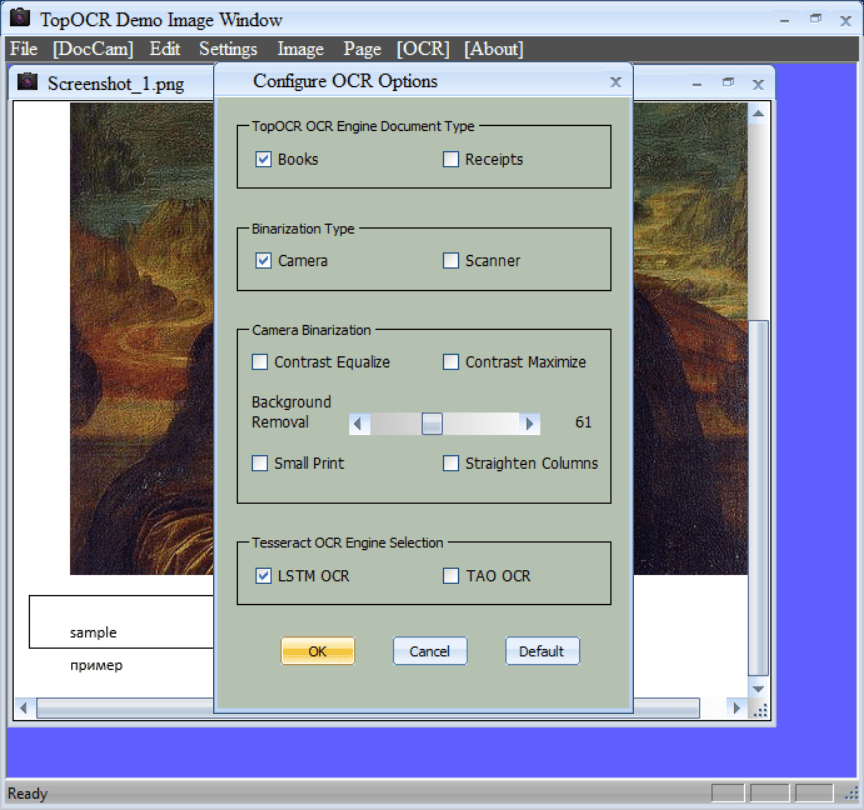Click the Ready status bar text
Screen dimensions: 864x810
click(28, 793)
